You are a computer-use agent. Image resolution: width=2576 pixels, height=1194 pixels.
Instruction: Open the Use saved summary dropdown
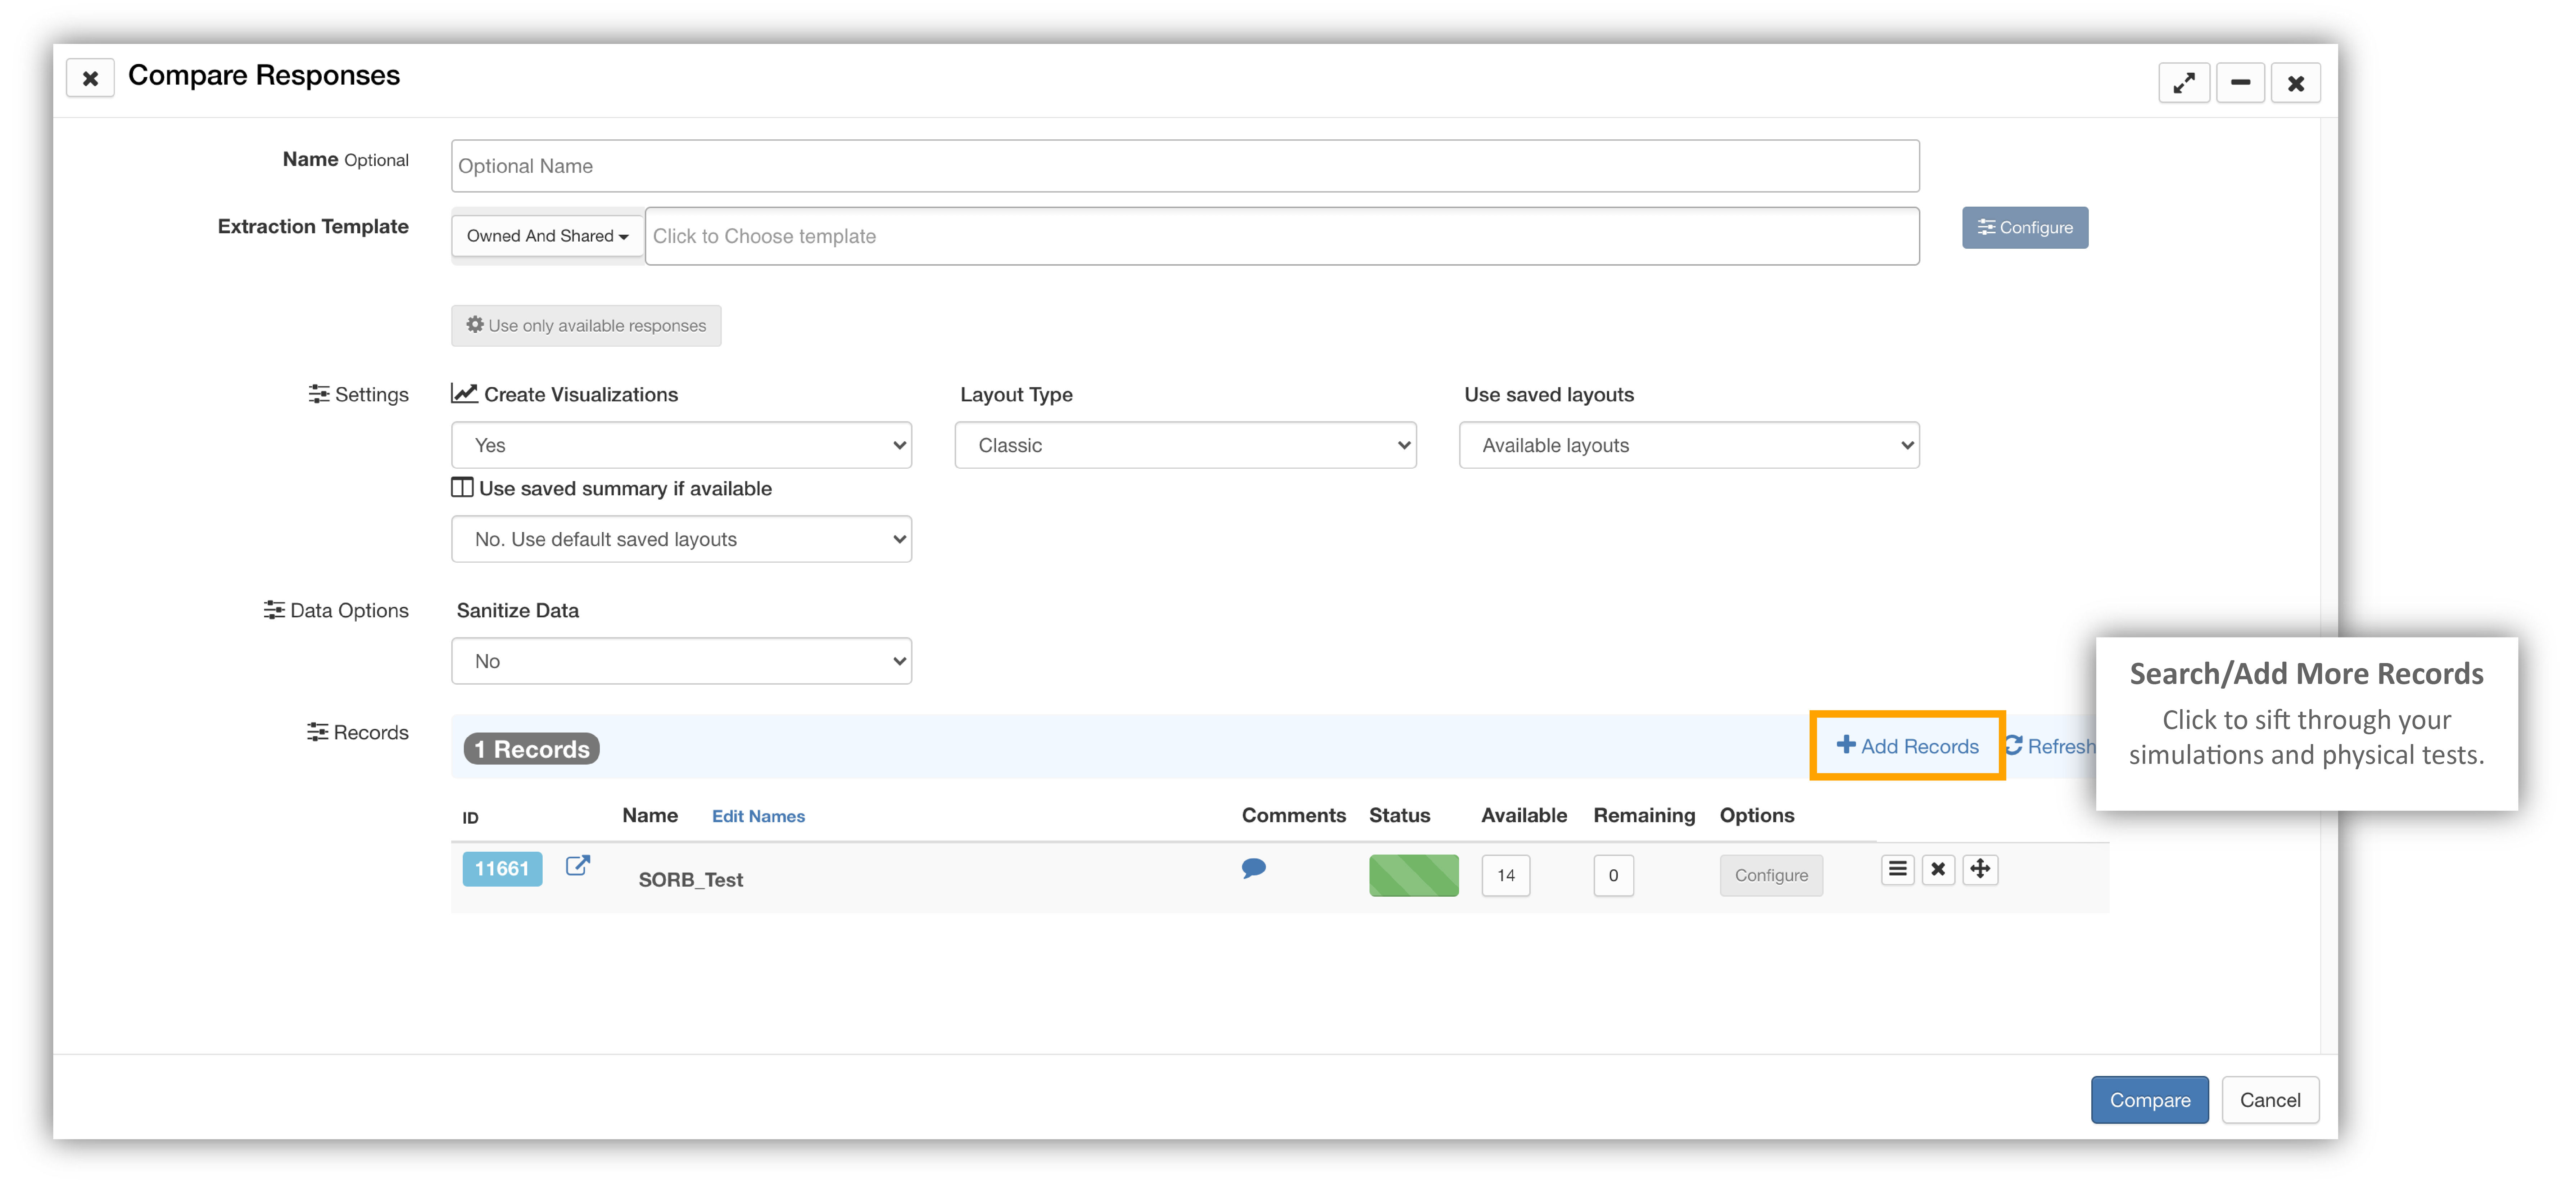pos(682,539)
